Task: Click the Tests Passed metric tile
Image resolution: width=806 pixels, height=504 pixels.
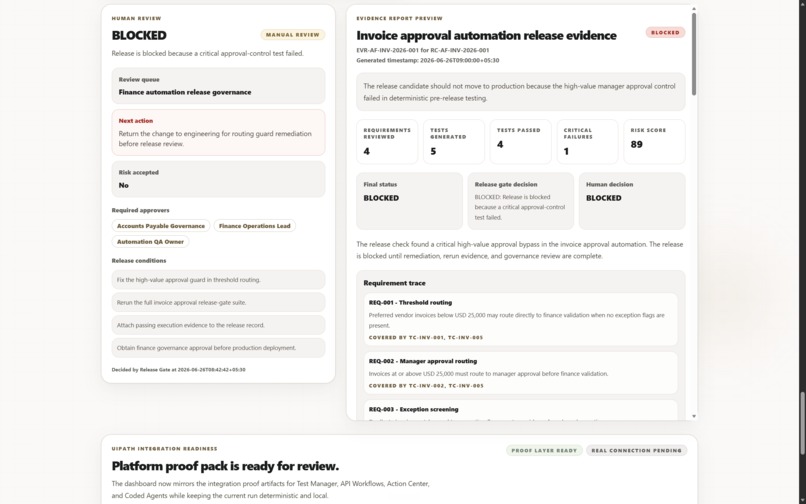Action: click(x=520, y=142)
